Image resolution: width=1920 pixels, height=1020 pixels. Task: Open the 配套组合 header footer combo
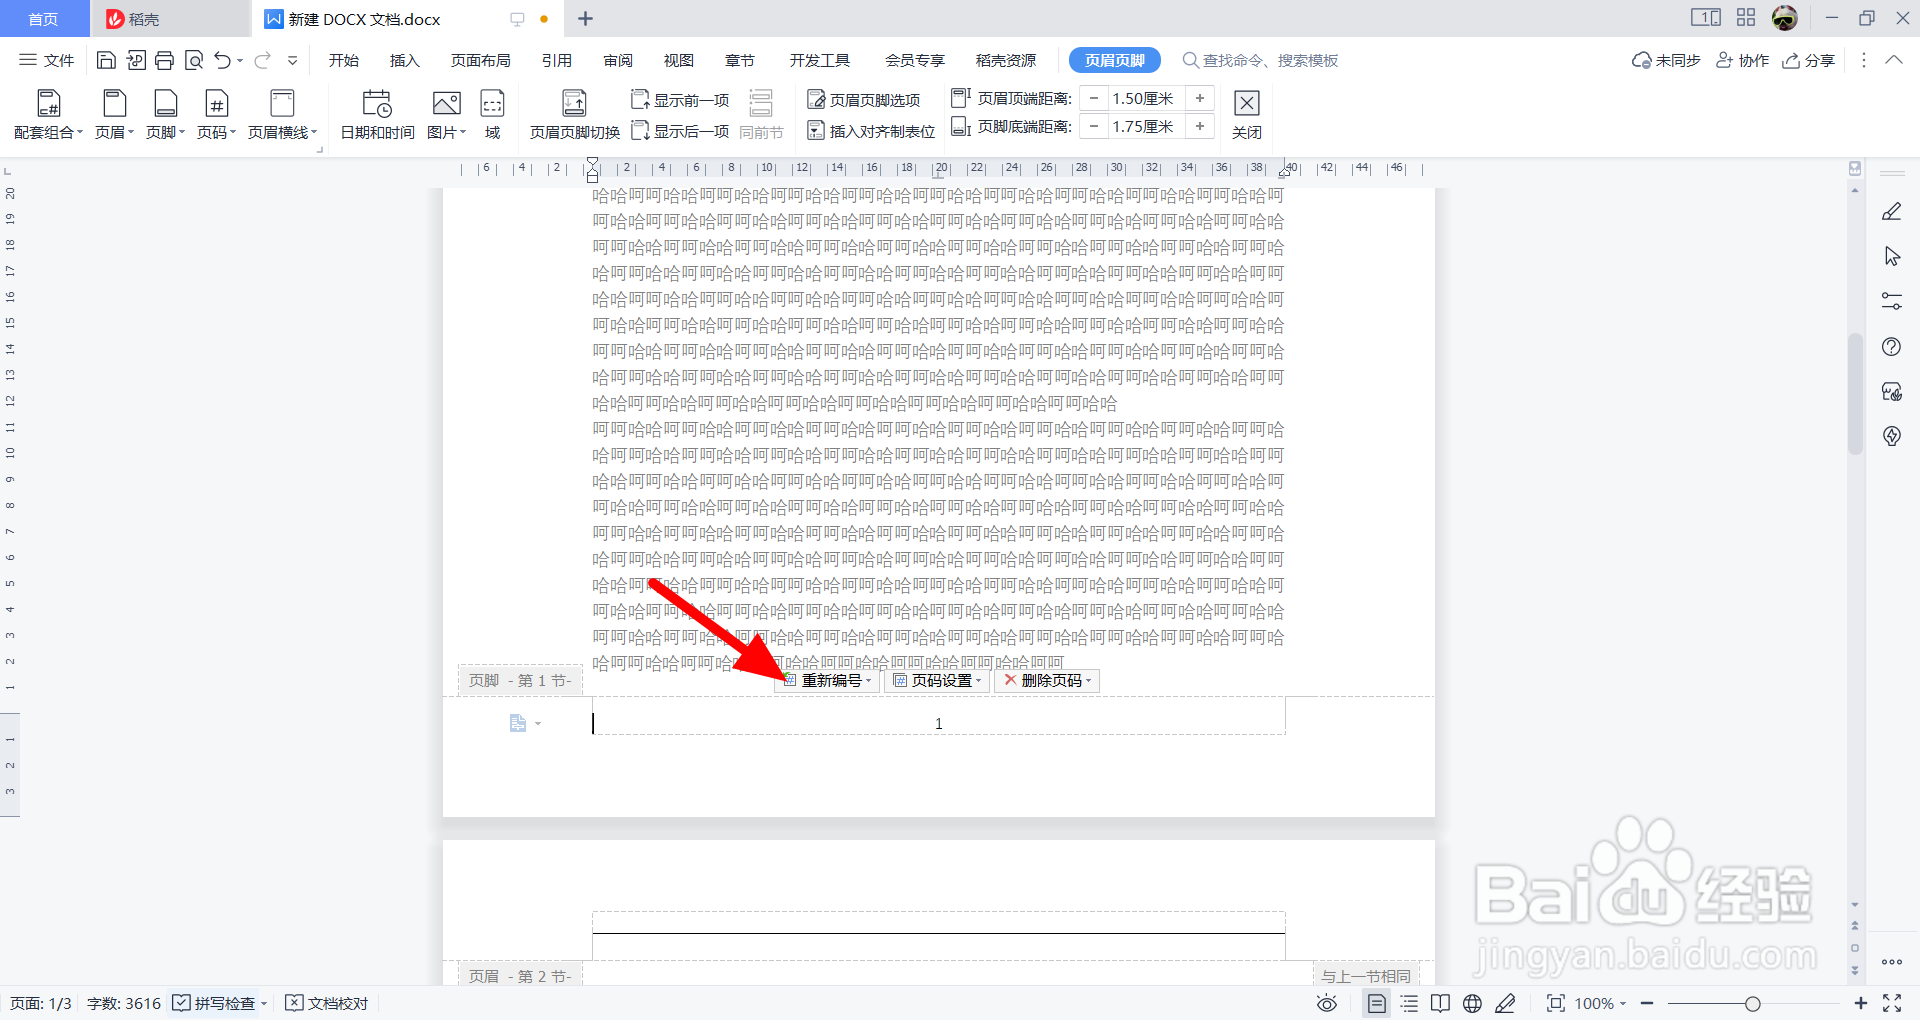48,114
